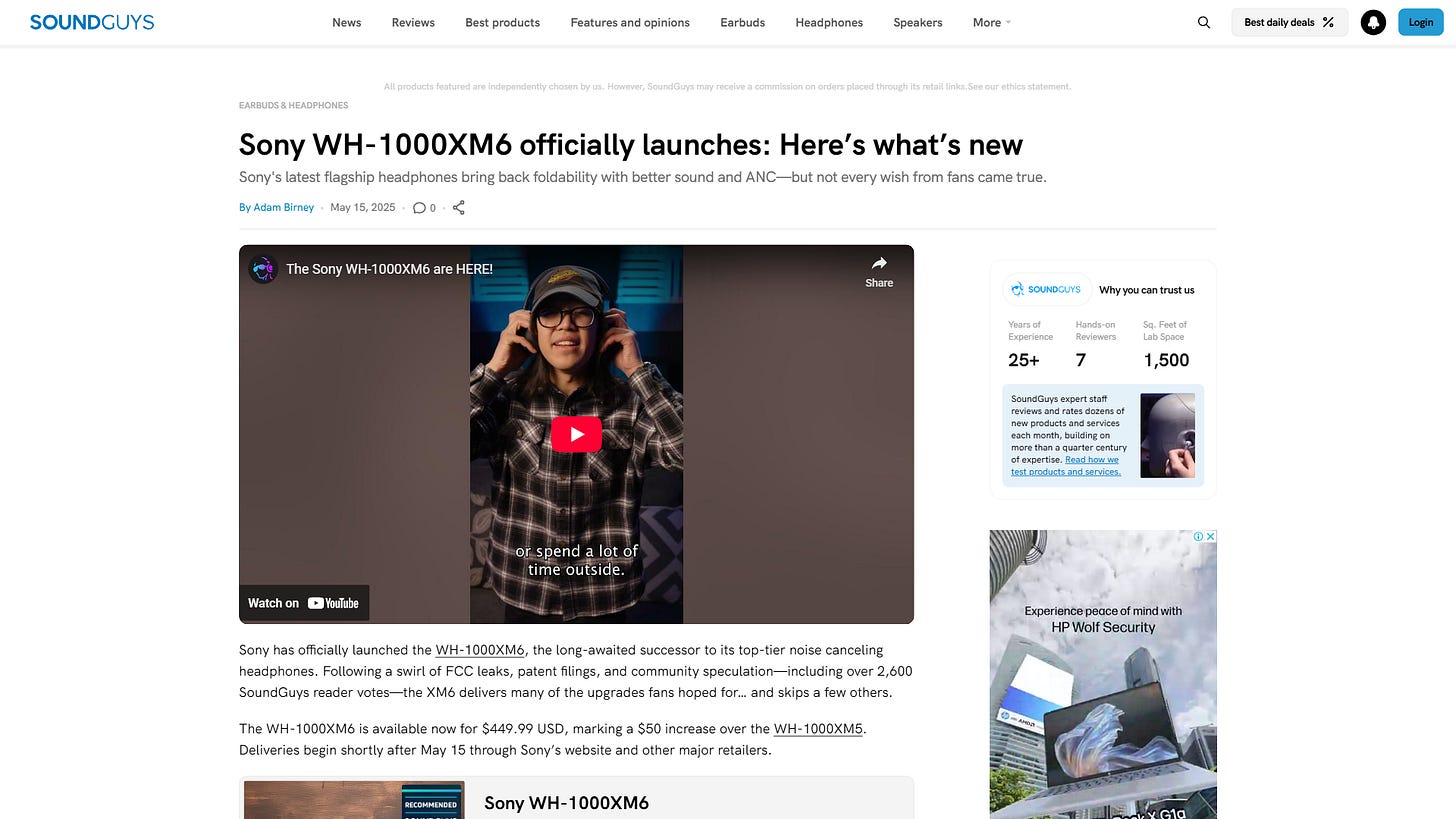Open the video title link
Viewport: 1456px width, 819px height.
(x=389, y=269)
